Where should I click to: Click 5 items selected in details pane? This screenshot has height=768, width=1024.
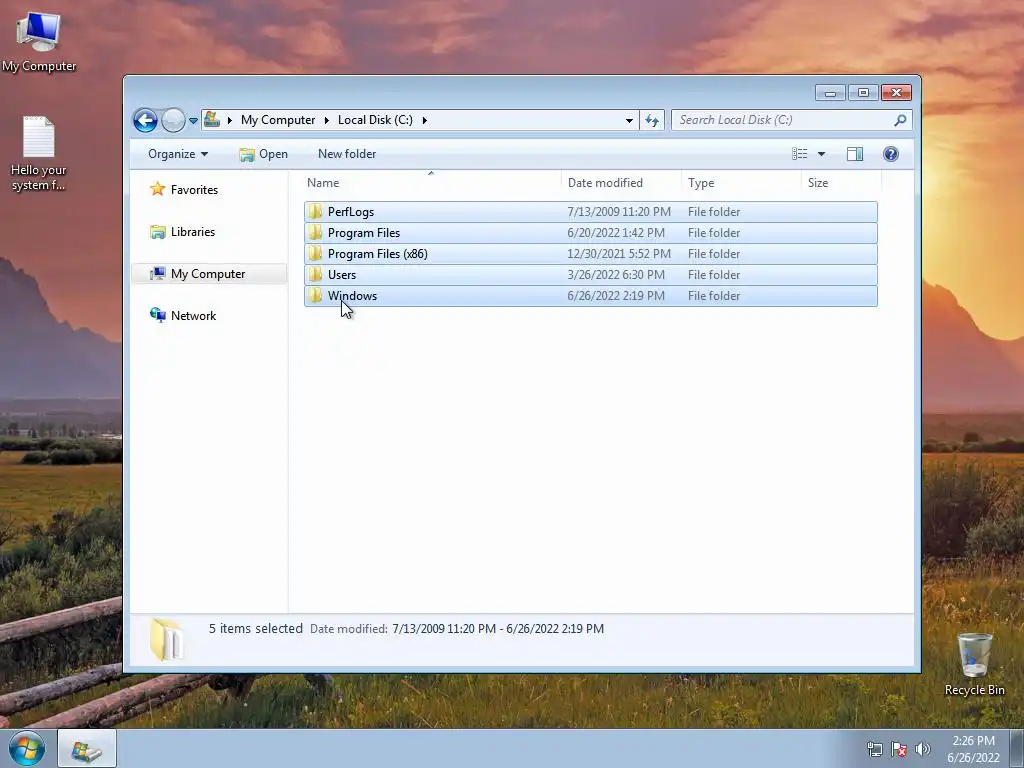click(x=255, y=629)
